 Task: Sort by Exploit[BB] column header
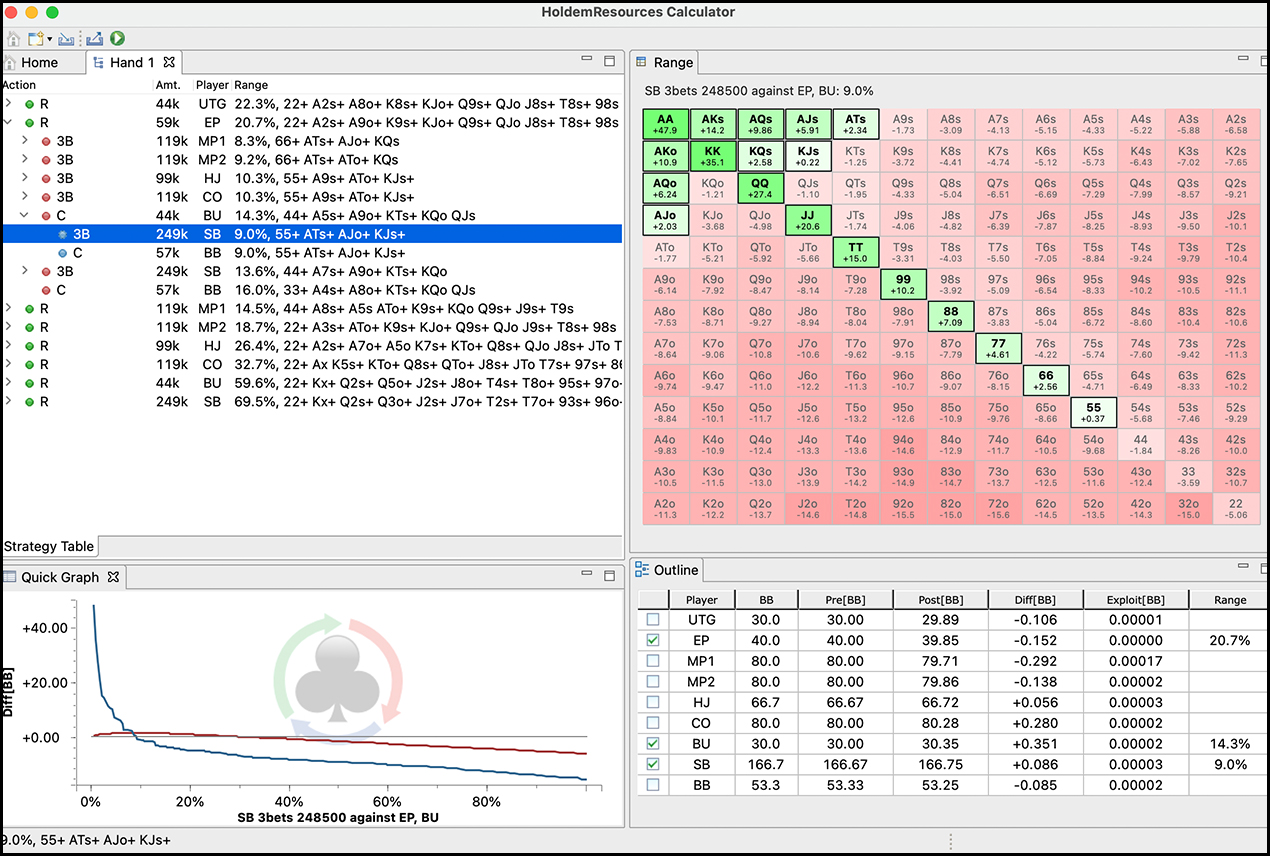(1136, 600)
